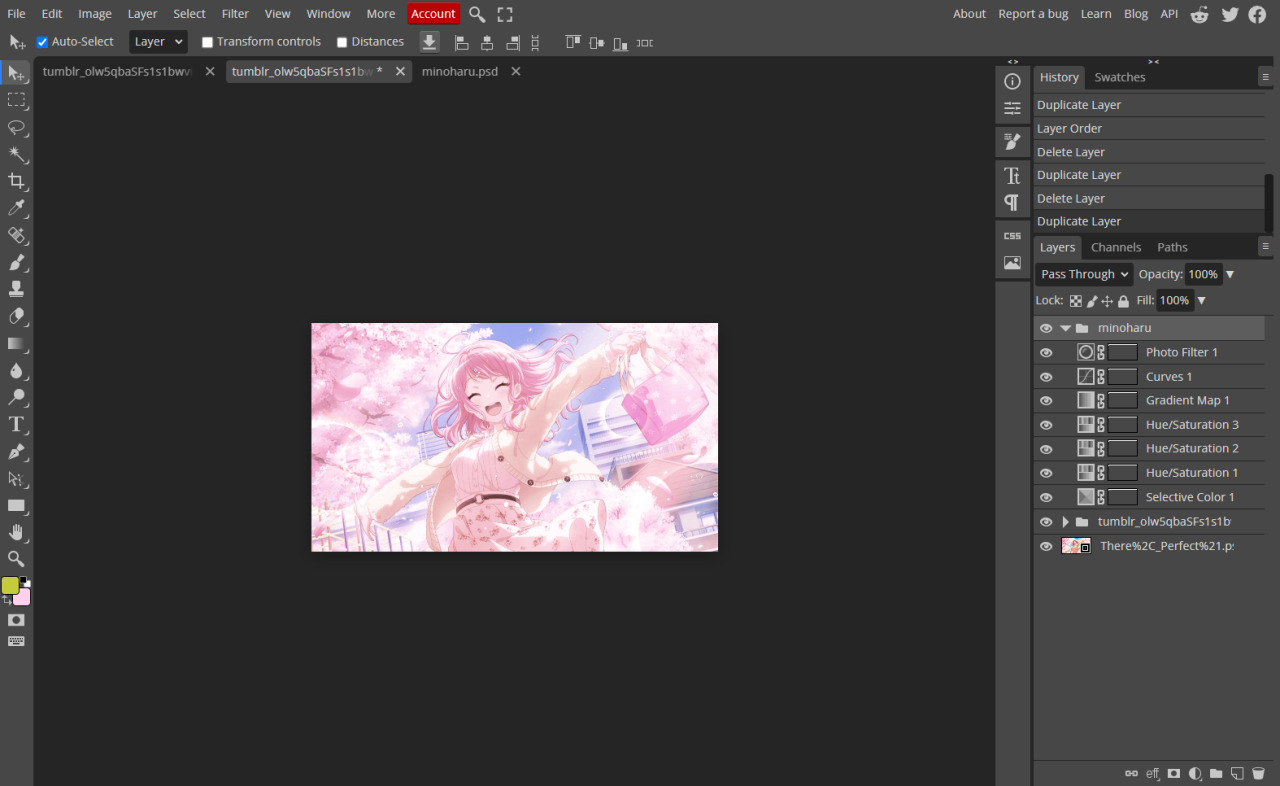Delete layer with the trash icon
The height and width of the screenshot is (786, 1280).
click(x=1258, y=773)
